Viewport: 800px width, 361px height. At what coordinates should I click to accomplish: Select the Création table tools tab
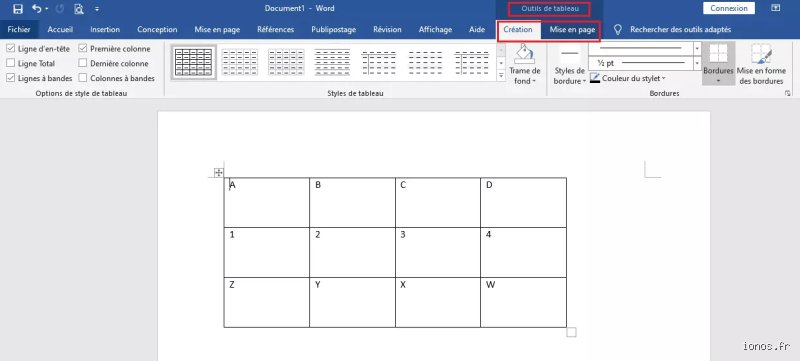click(518, 30)
